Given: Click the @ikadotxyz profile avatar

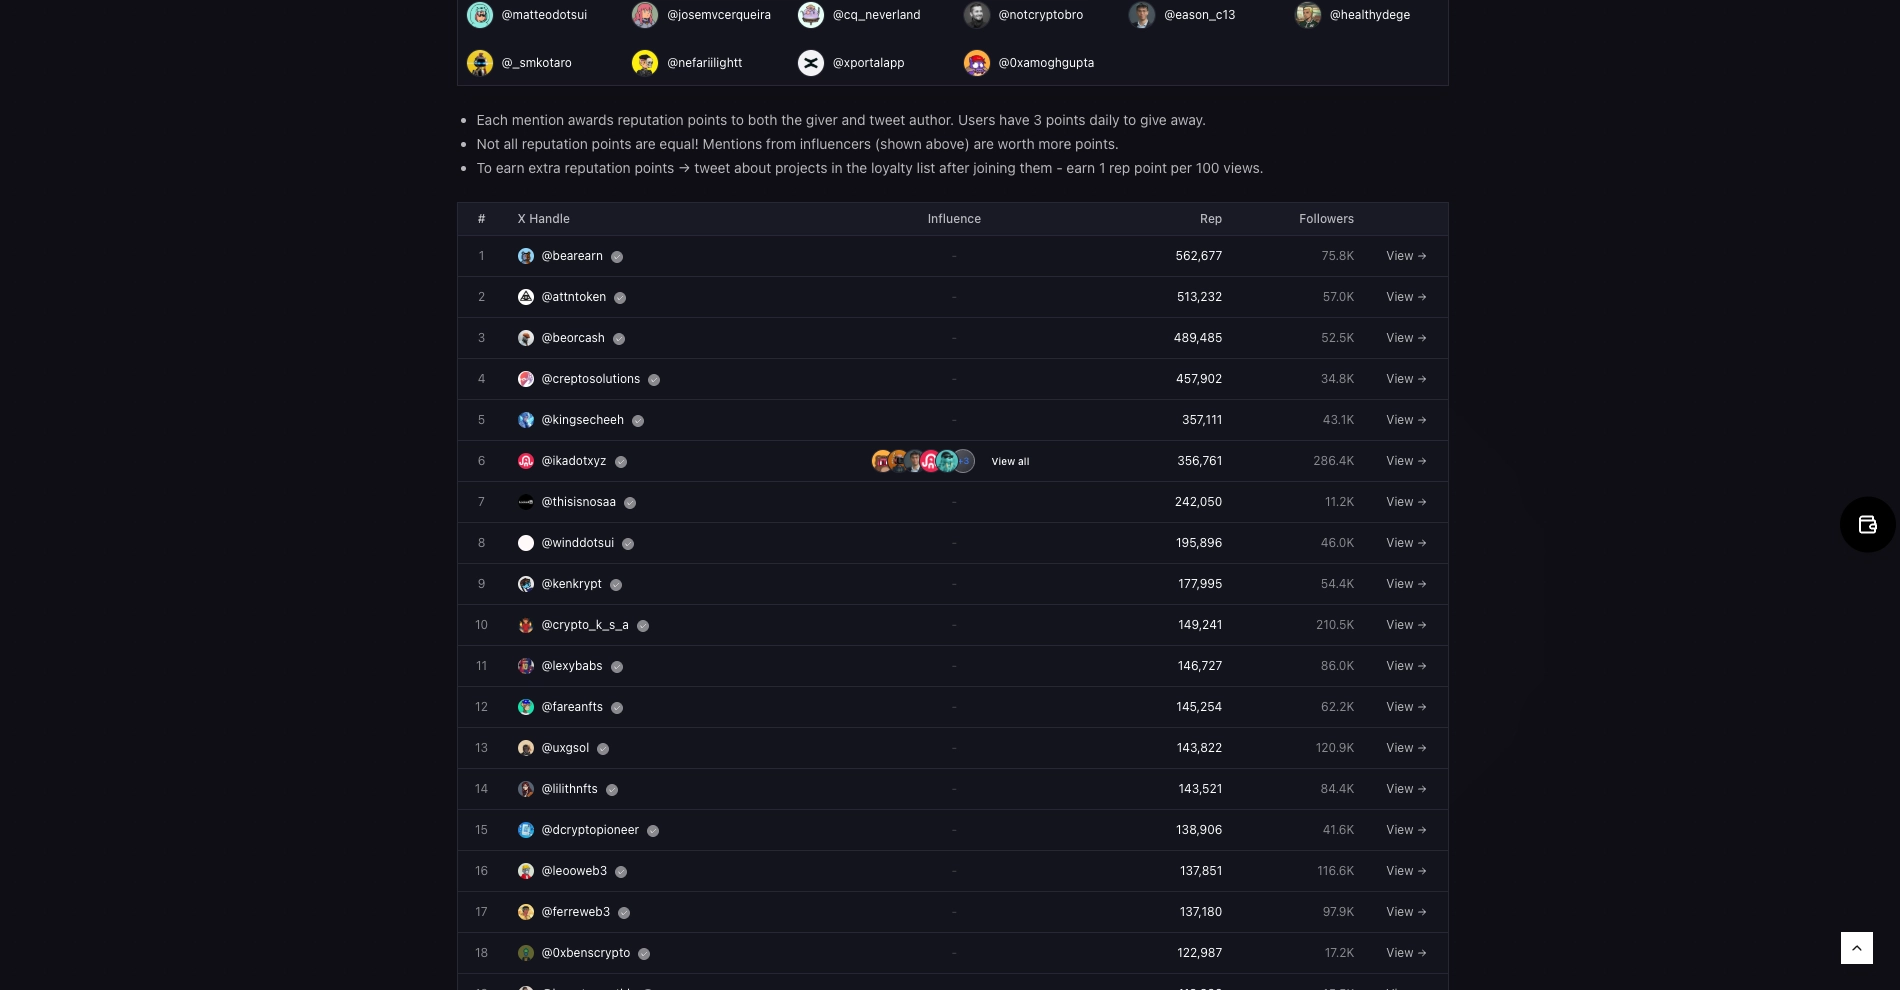Looking at the screenshot, I should pos(526,461).
